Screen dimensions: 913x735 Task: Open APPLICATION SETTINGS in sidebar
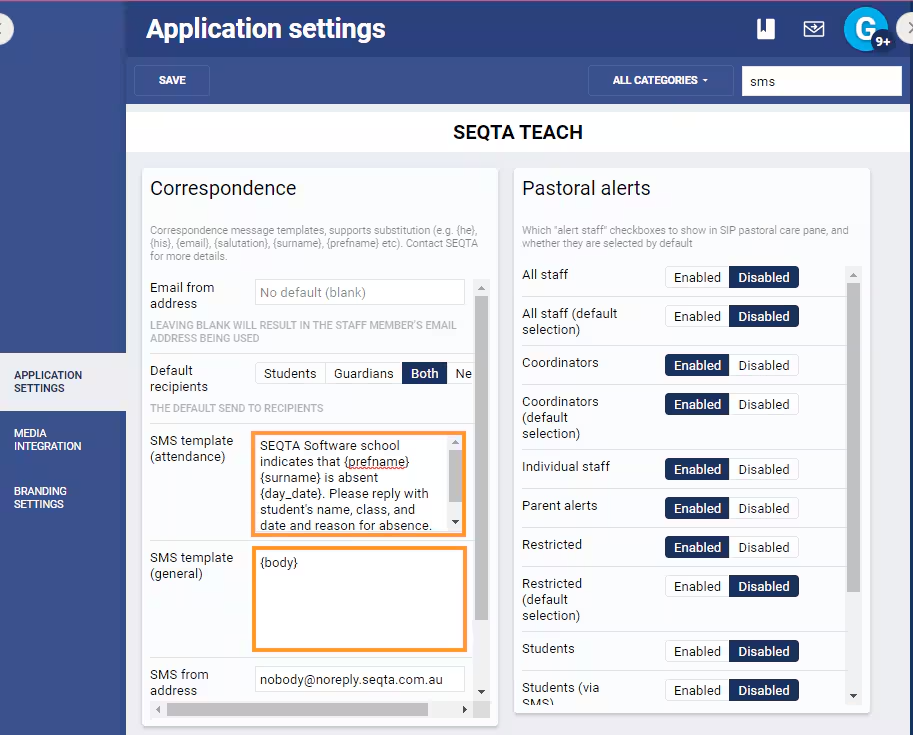pyautogui.click(x=63, y=381)
